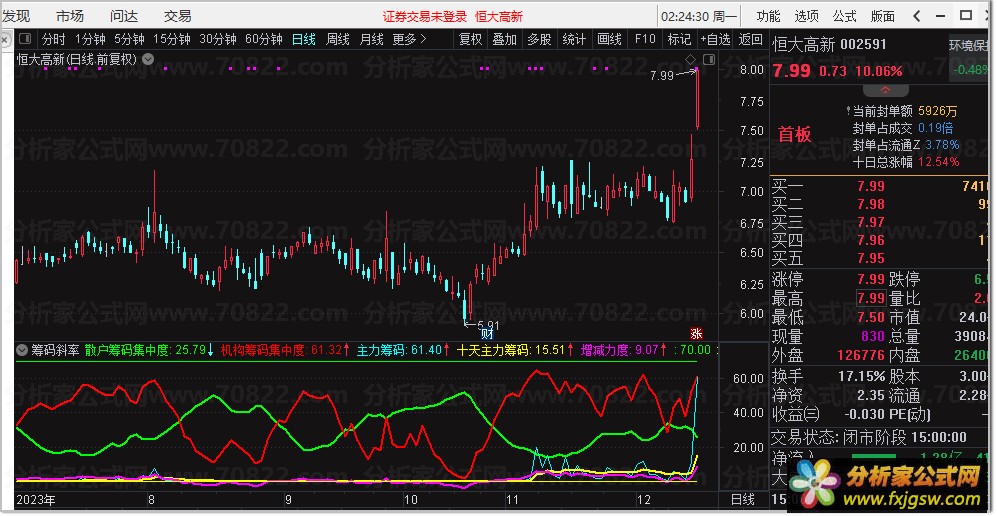The height and width of the screenshot is (516, 997).
Task: Click the 标记 toolbar button
Action: 679,39
